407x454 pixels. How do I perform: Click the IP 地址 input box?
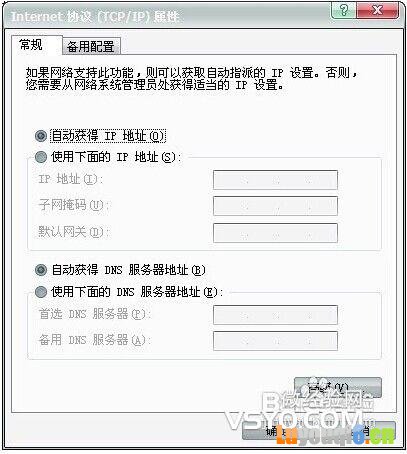click(x=275, y=180)
